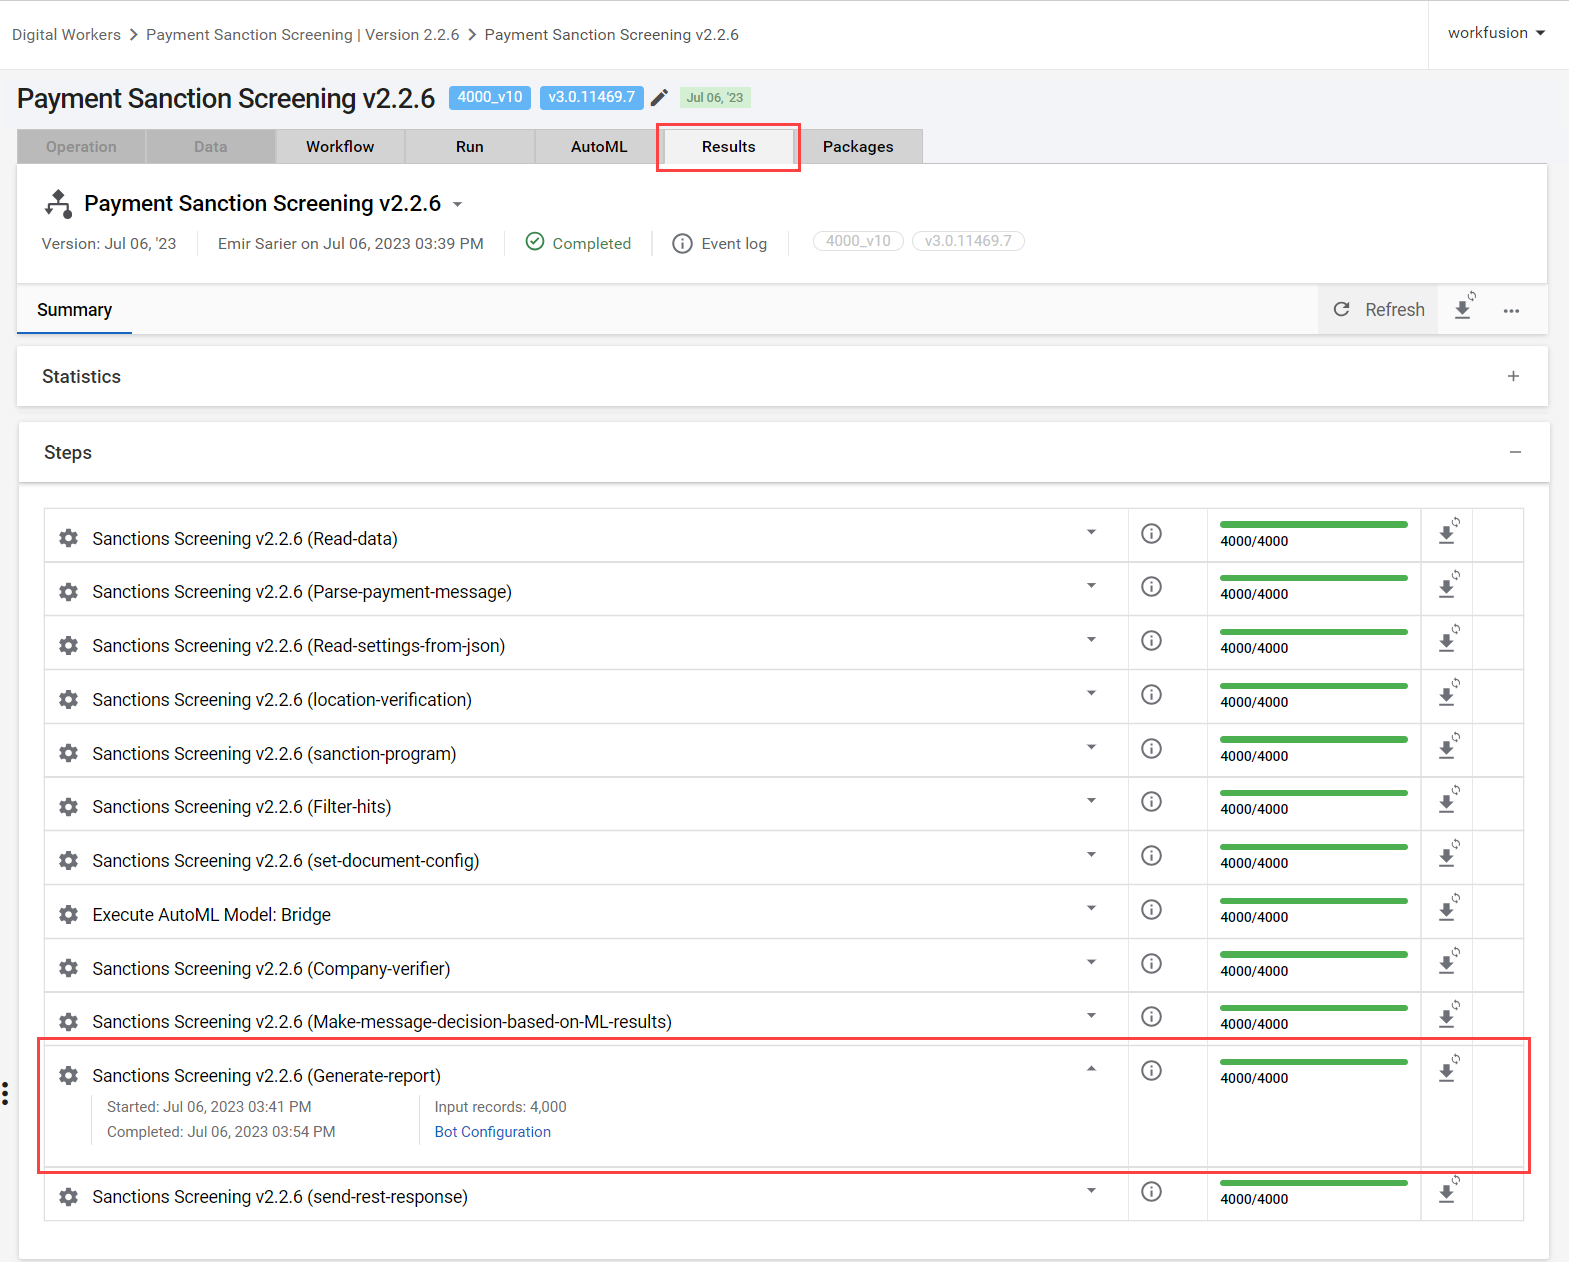Expand the set-document-config step details
1569x1262 pixels.
(1091, 854)
